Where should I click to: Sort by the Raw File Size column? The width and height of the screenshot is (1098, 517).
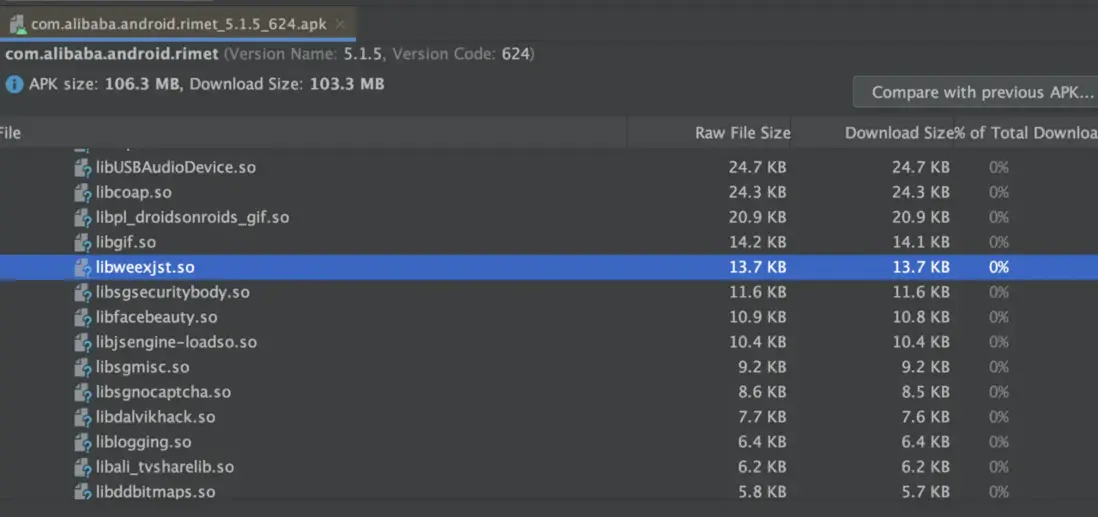(x=742, y=133)
